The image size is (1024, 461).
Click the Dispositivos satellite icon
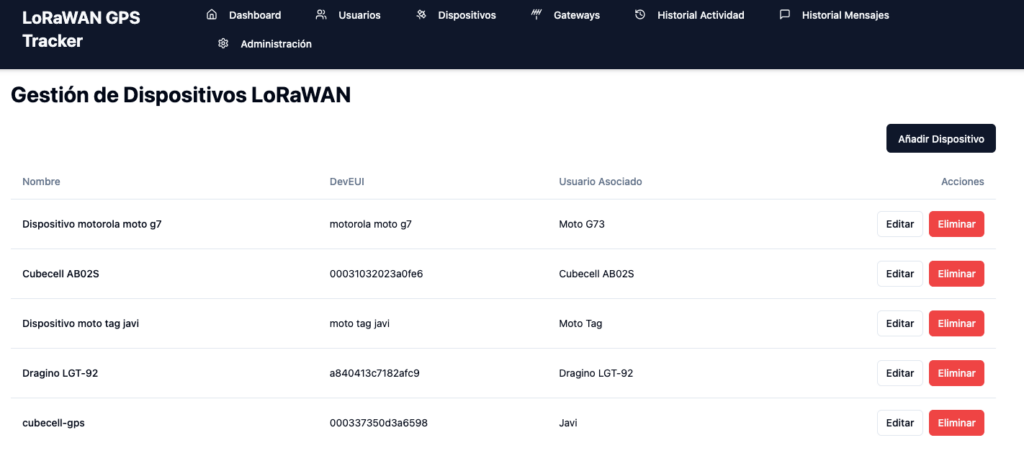coord(421,15)
